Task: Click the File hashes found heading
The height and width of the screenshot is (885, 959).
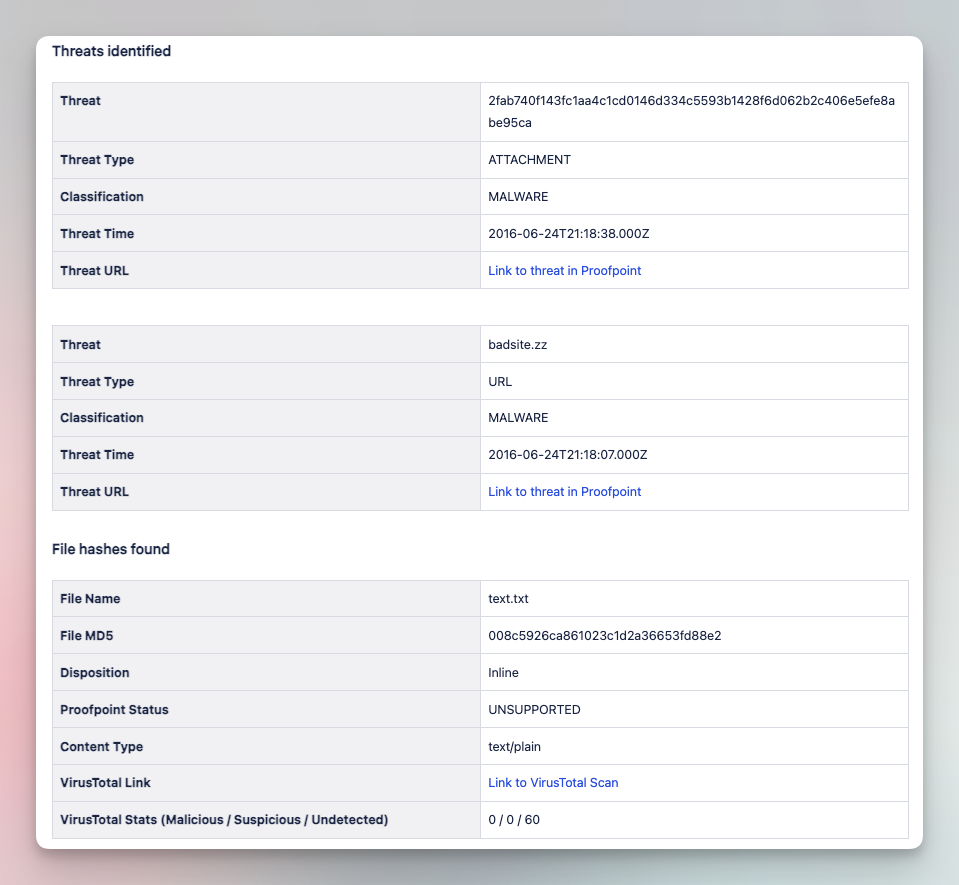Action: coord(111,549)
